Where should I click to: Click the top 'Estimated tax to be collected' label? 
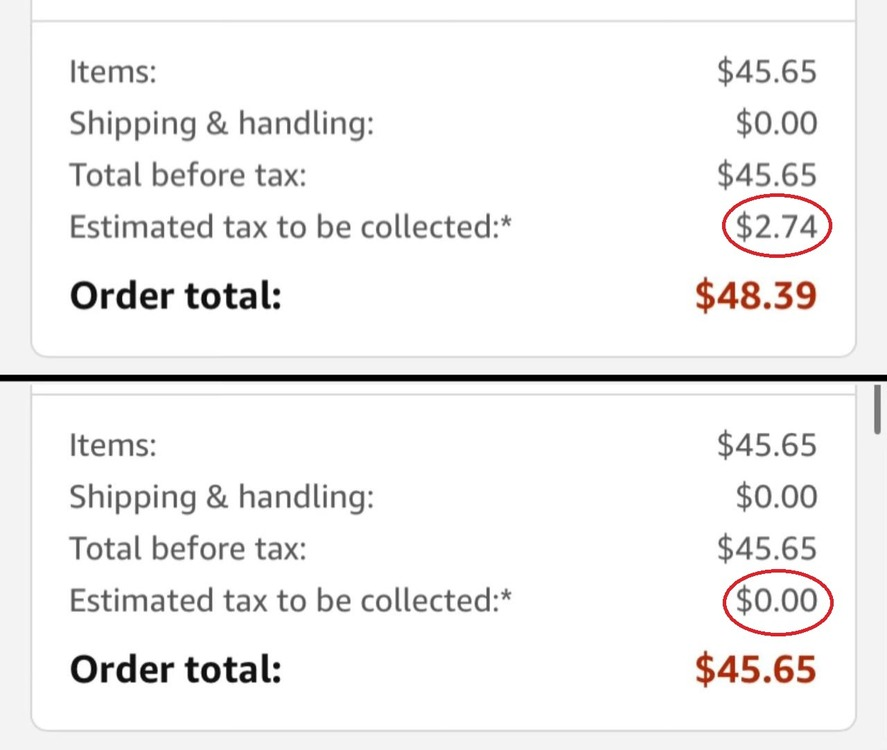pos(290,227)
